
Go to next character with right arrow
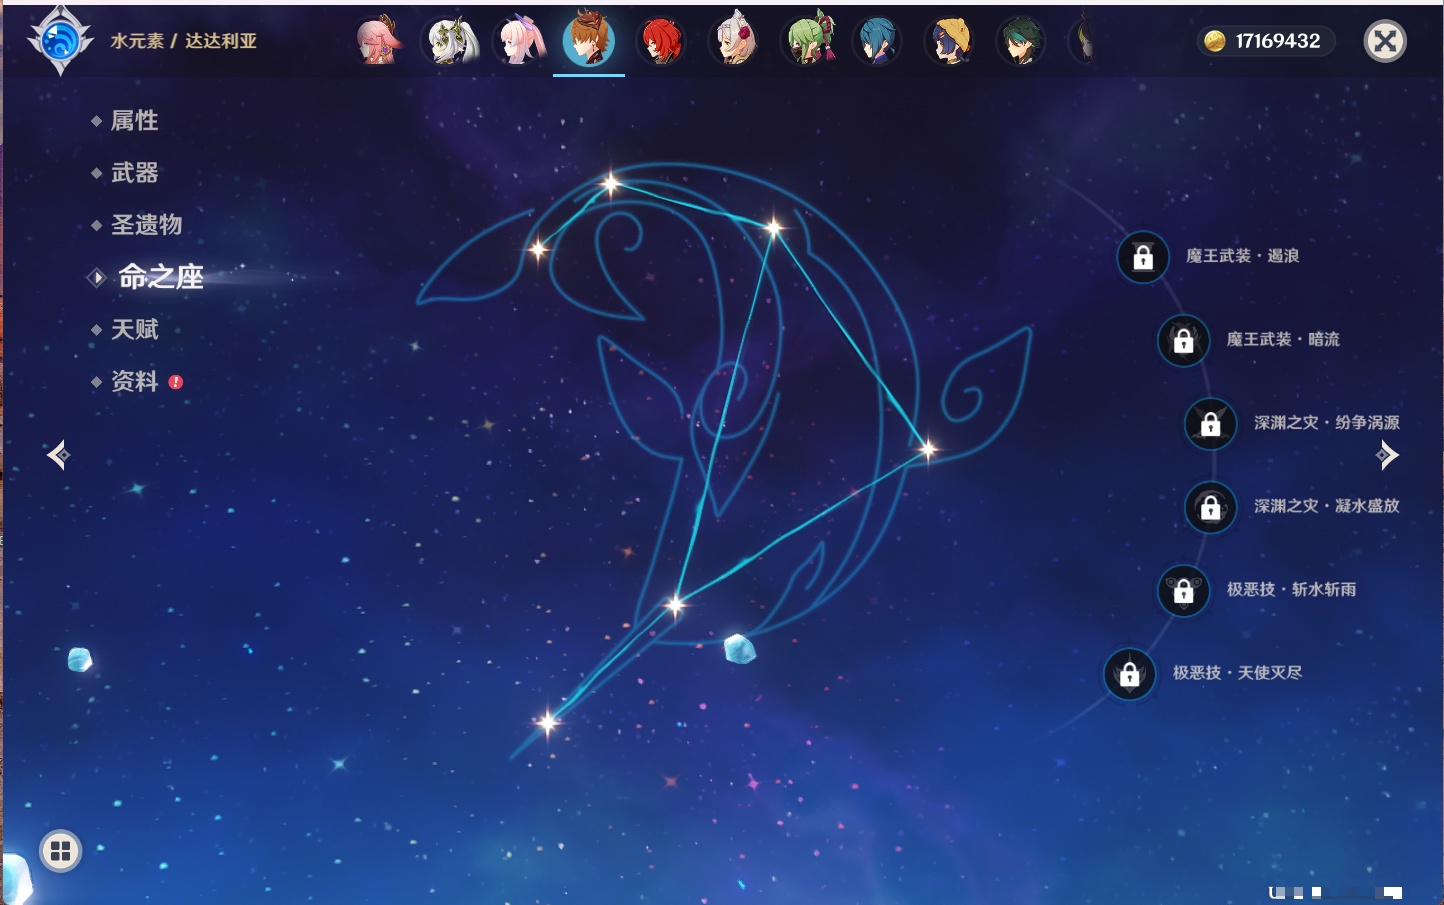(1387, 455)
